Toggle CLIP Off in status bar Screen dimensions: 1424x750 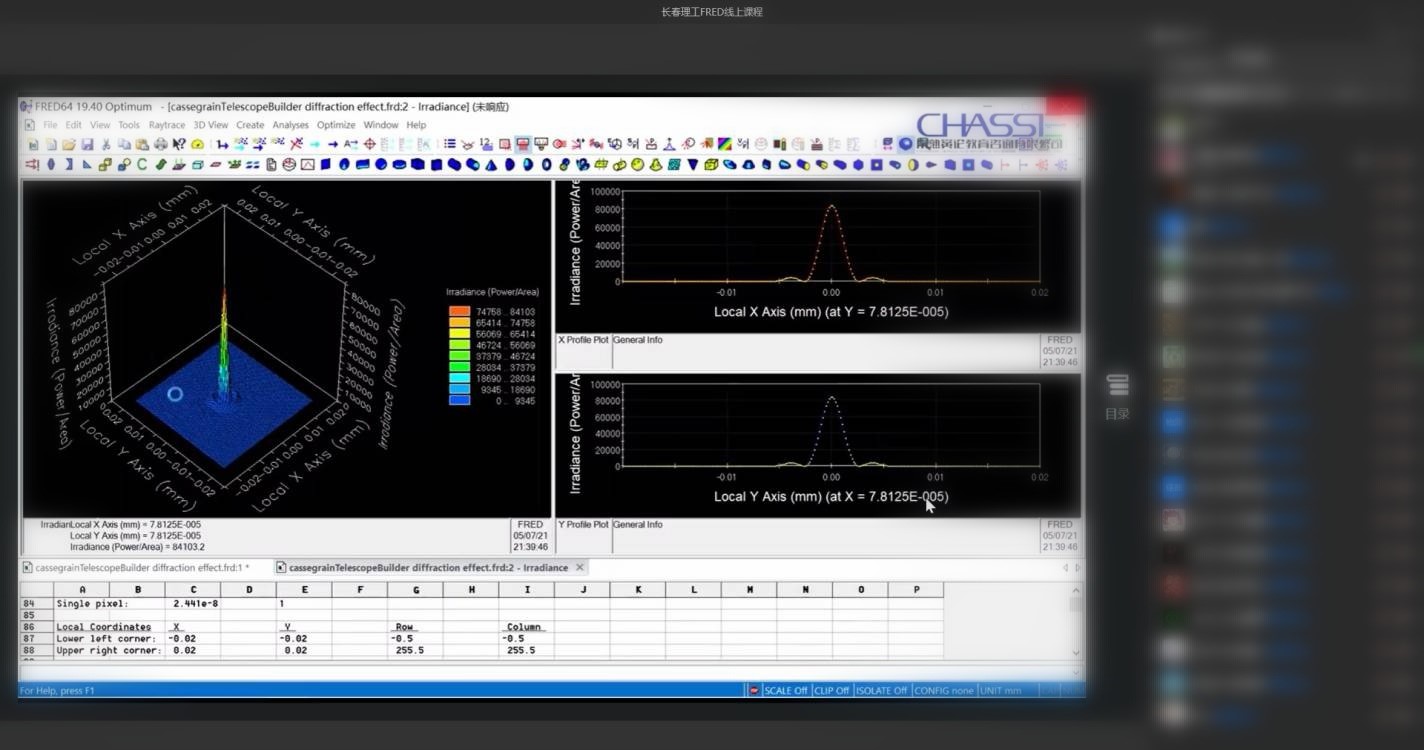(x=831, y=691)
